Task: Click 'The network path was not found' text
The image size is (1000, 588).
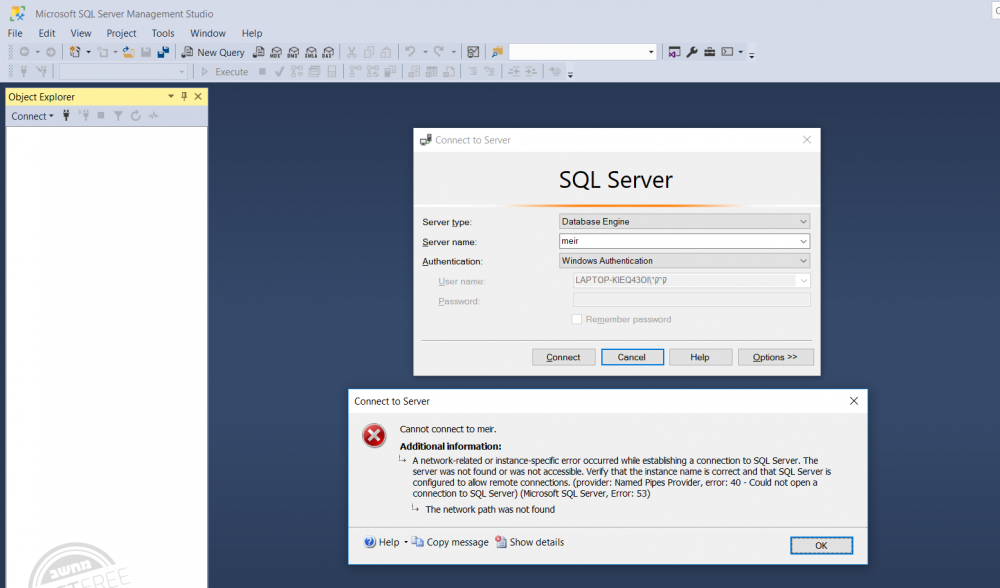Action: pos(490,510)
